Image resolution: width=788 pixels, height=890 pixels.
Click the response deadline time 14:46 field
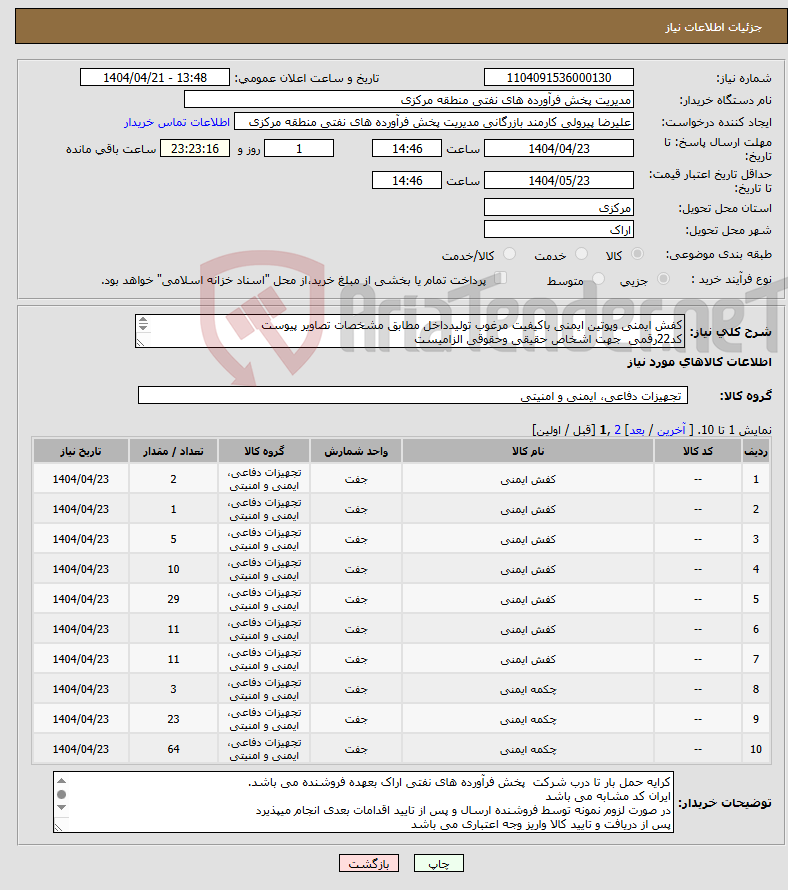pos(406,148)
